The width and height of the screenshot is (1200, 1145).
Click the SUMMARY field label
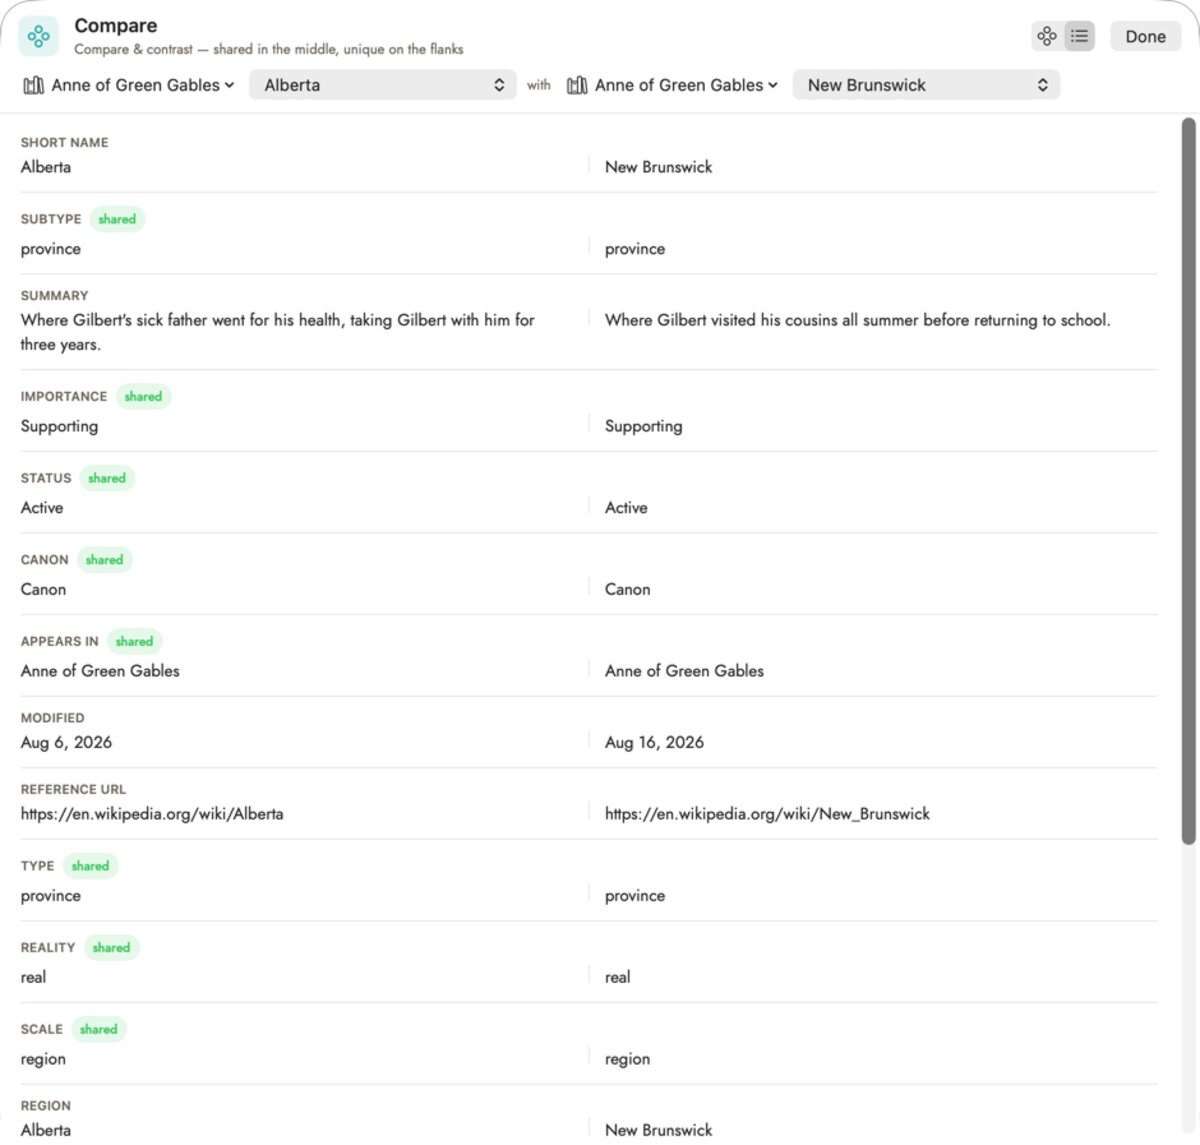tap(54, 296)
